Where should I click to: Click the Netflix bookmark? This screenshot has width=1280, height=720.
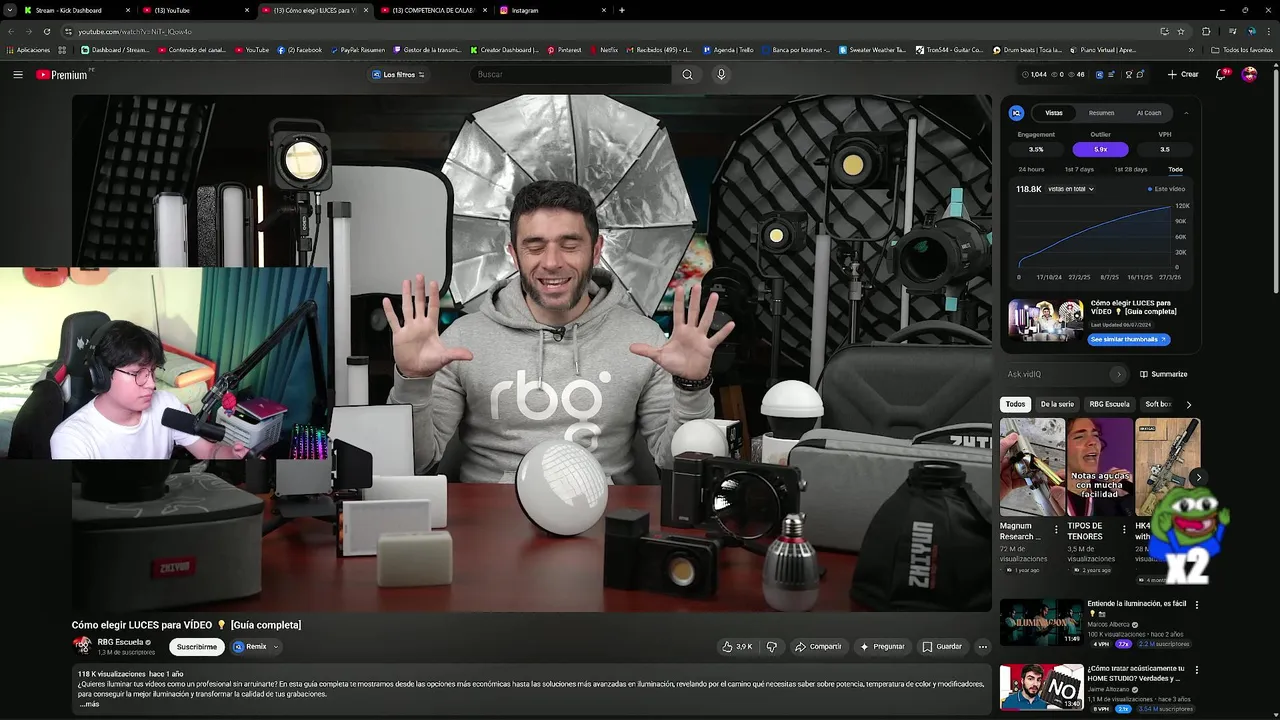pos(603,50)
